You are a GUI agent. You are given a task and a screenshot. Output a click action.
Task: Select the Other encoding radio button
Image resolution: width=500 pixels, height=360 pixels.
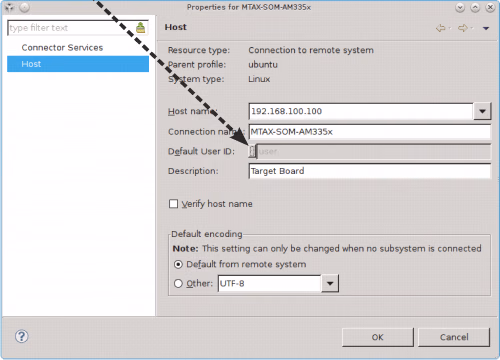178,283
